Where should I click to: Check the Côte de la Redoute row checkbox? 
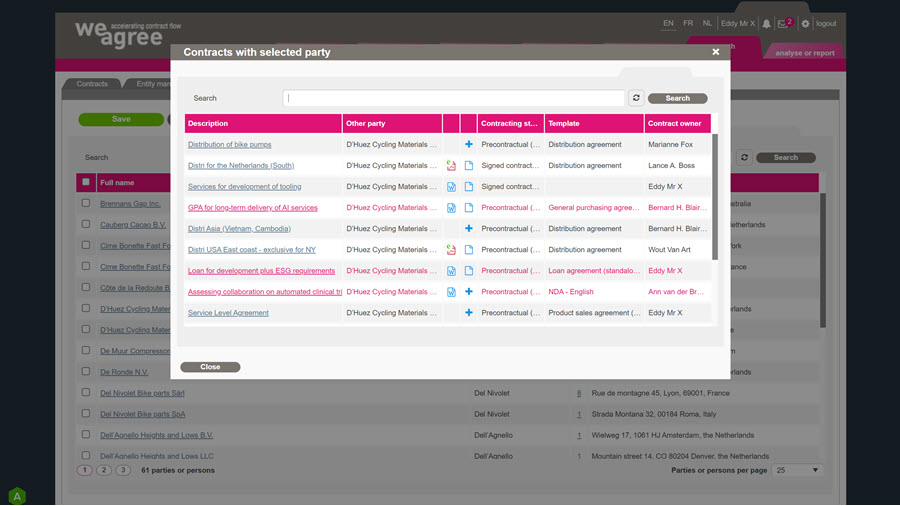click(x=86, y=287)
